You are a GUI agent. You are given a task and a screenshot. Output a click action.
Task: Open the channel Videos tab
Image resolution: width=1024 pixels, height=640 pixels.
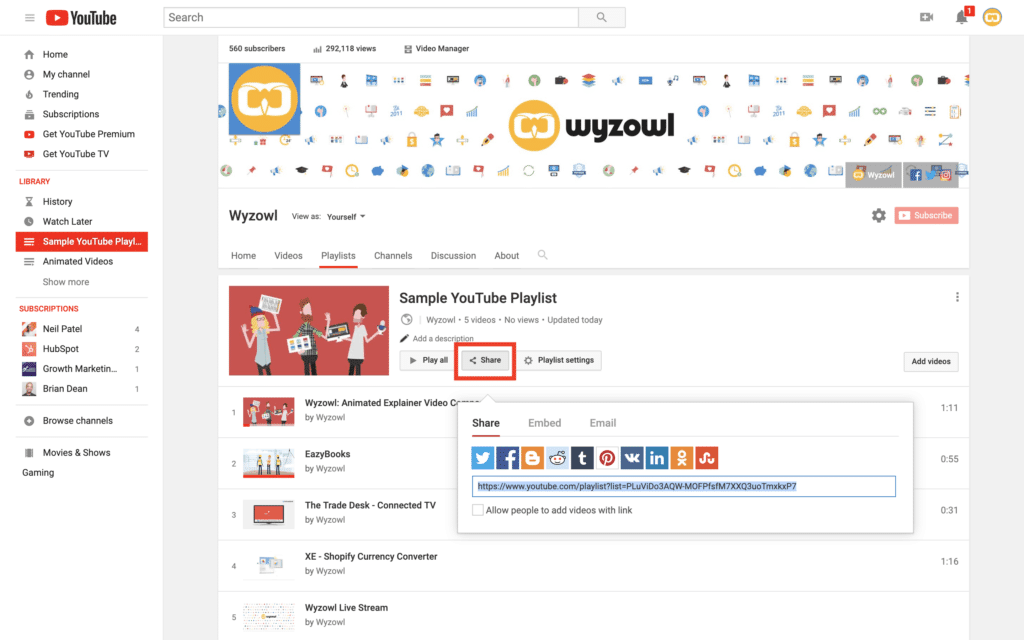(x=288, y=255)
